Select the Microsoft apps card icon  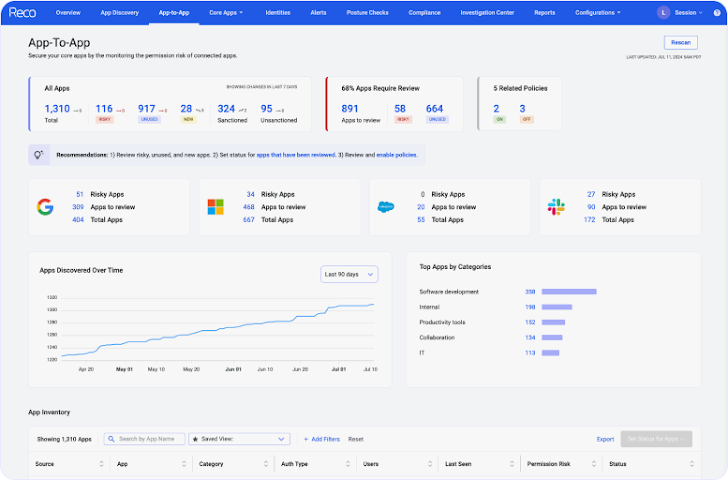215,207
